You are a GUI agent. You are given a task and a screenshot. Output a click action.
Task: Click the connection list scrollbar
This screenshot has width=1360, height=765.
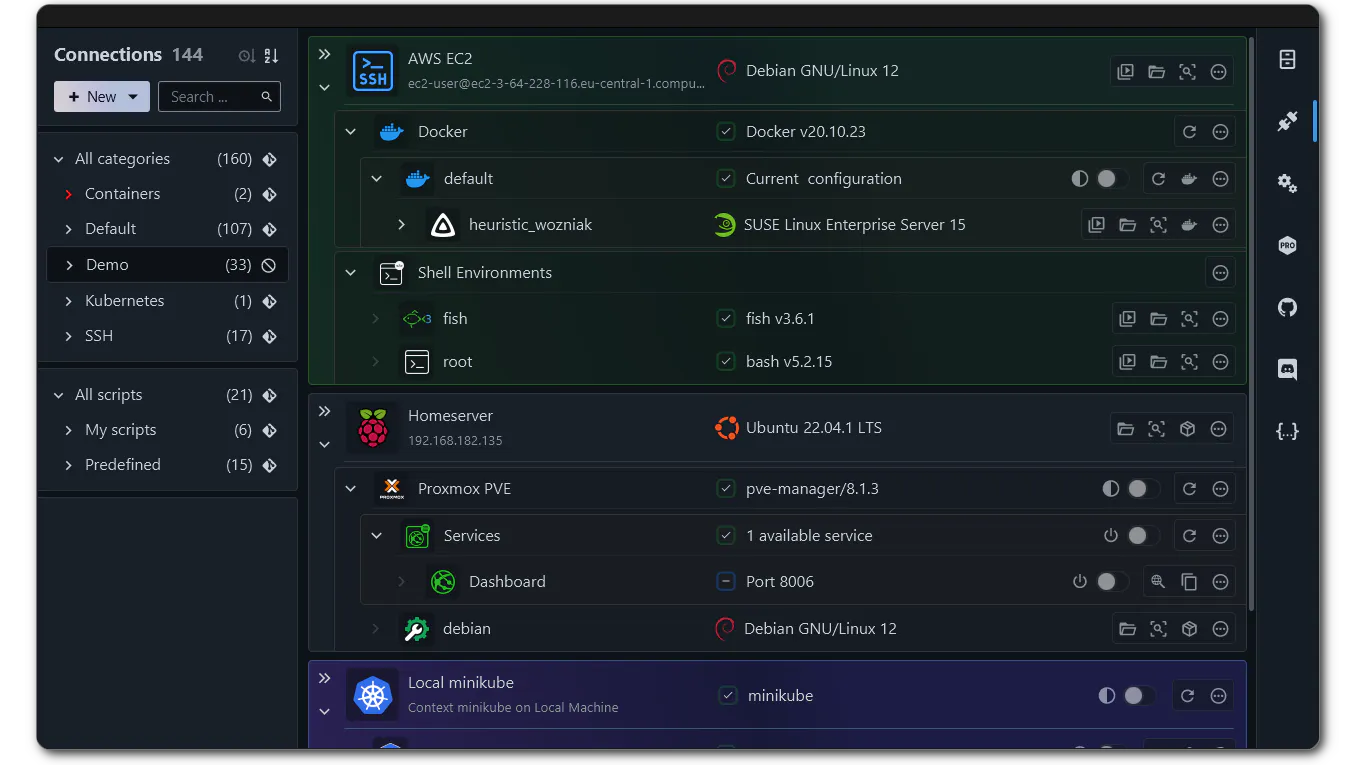[x=1251, y=325]
